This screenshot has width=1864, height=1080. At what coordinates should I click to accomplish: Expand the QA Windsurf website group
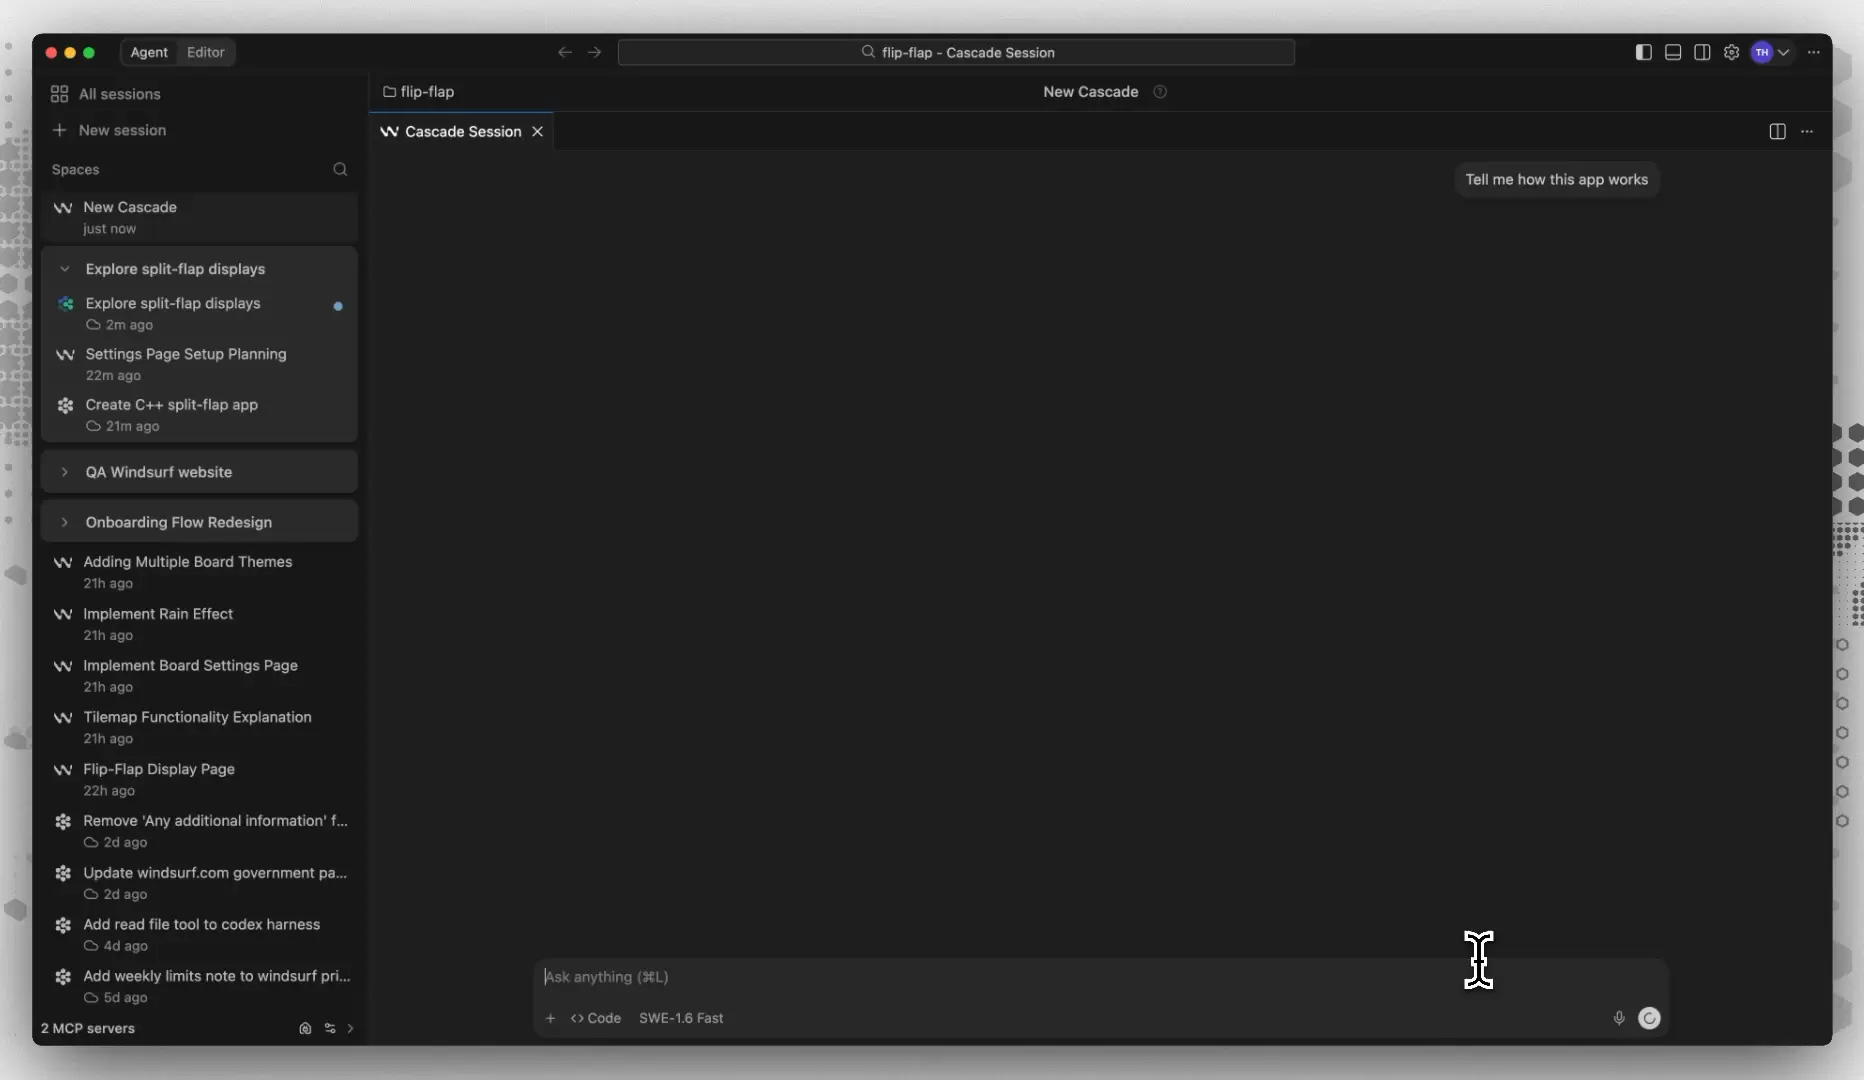click(65, 472)
